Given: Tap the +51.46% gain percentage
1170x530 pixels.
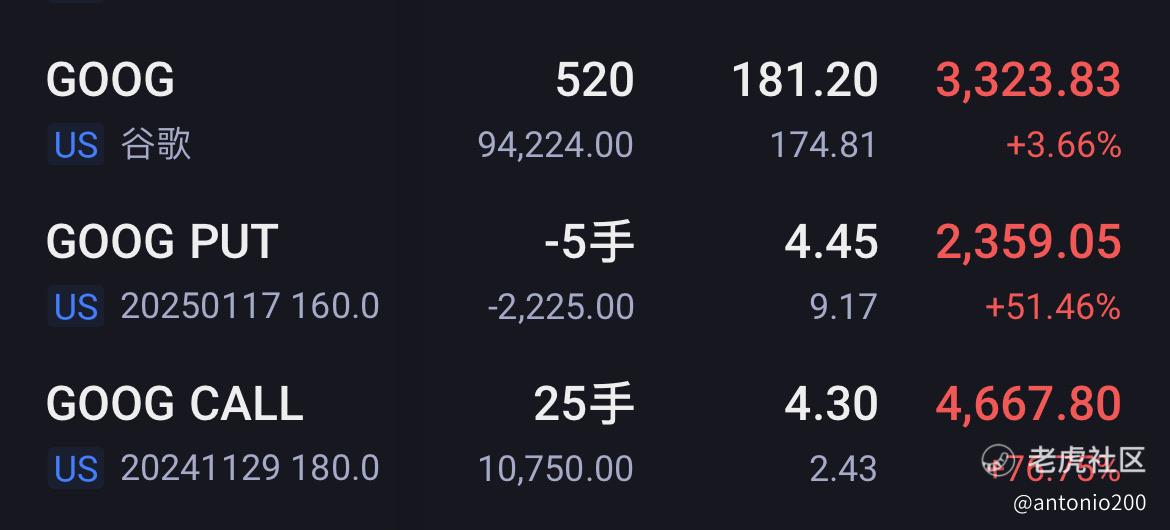Looking at the screenshot, I should 1052,307.
